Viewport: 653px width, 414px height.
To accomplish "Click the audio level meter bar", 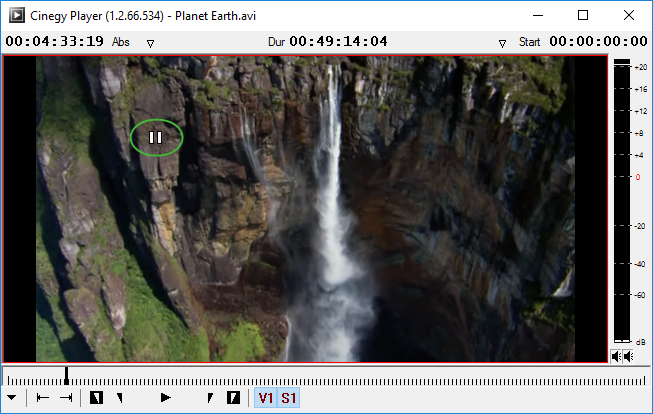I will click(622, 201).
